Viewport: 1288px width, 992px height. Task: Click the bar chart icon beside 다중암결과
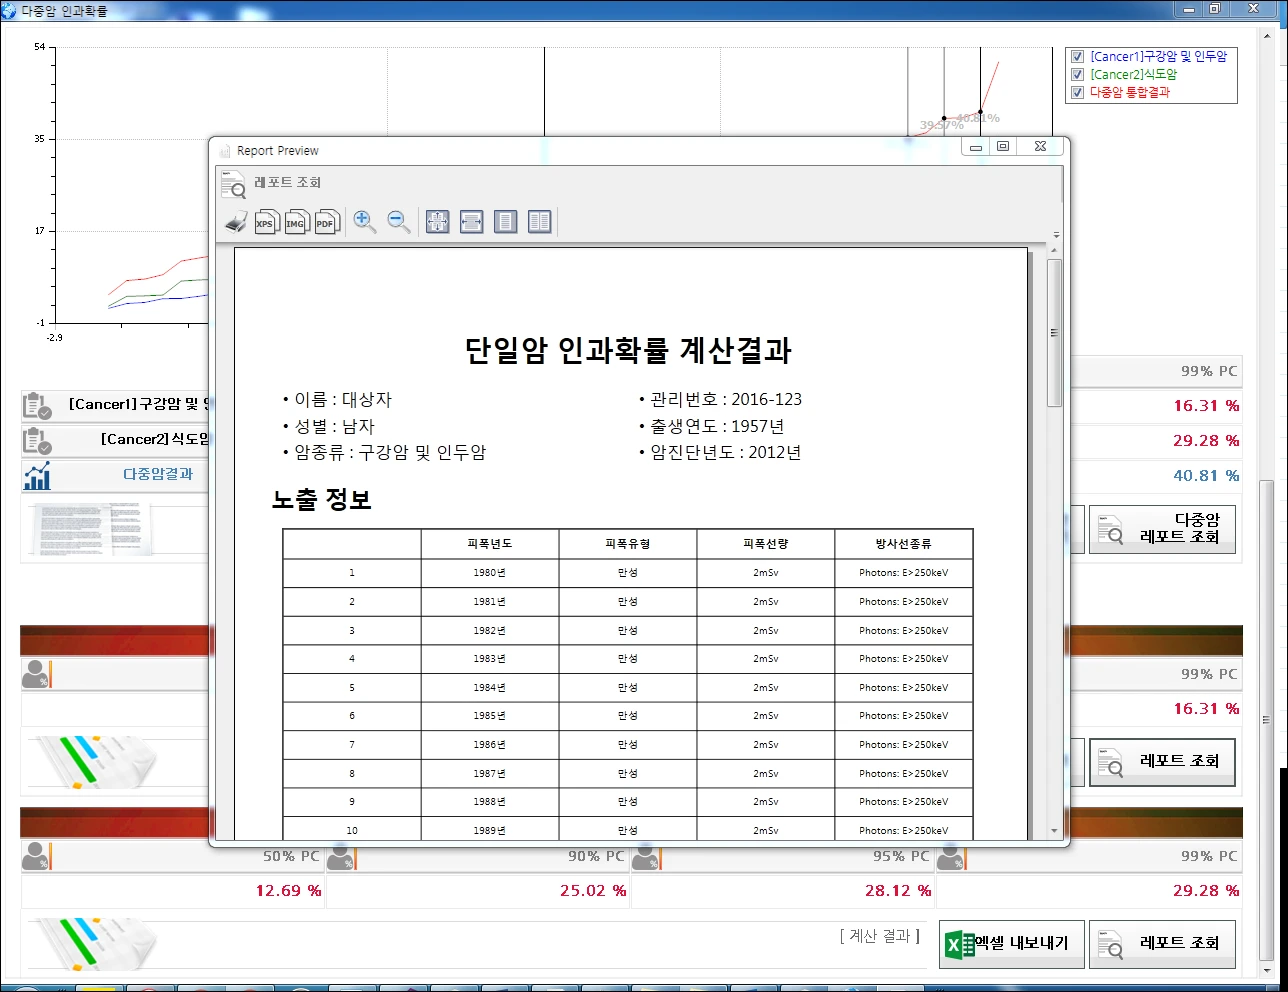[x=37, y=475]
